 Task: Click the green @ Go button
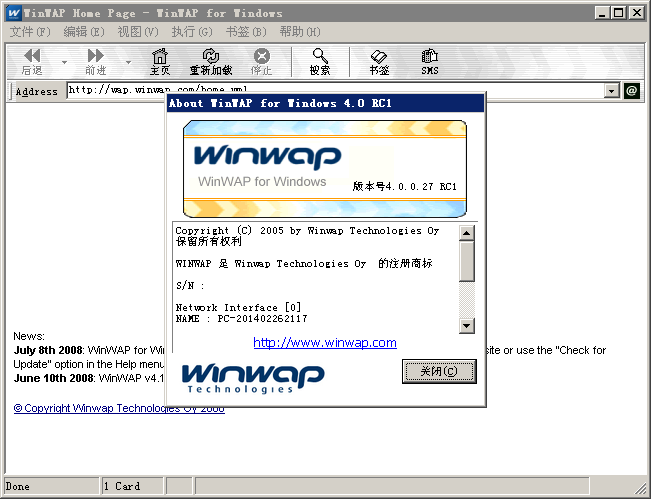click(631, 91)
